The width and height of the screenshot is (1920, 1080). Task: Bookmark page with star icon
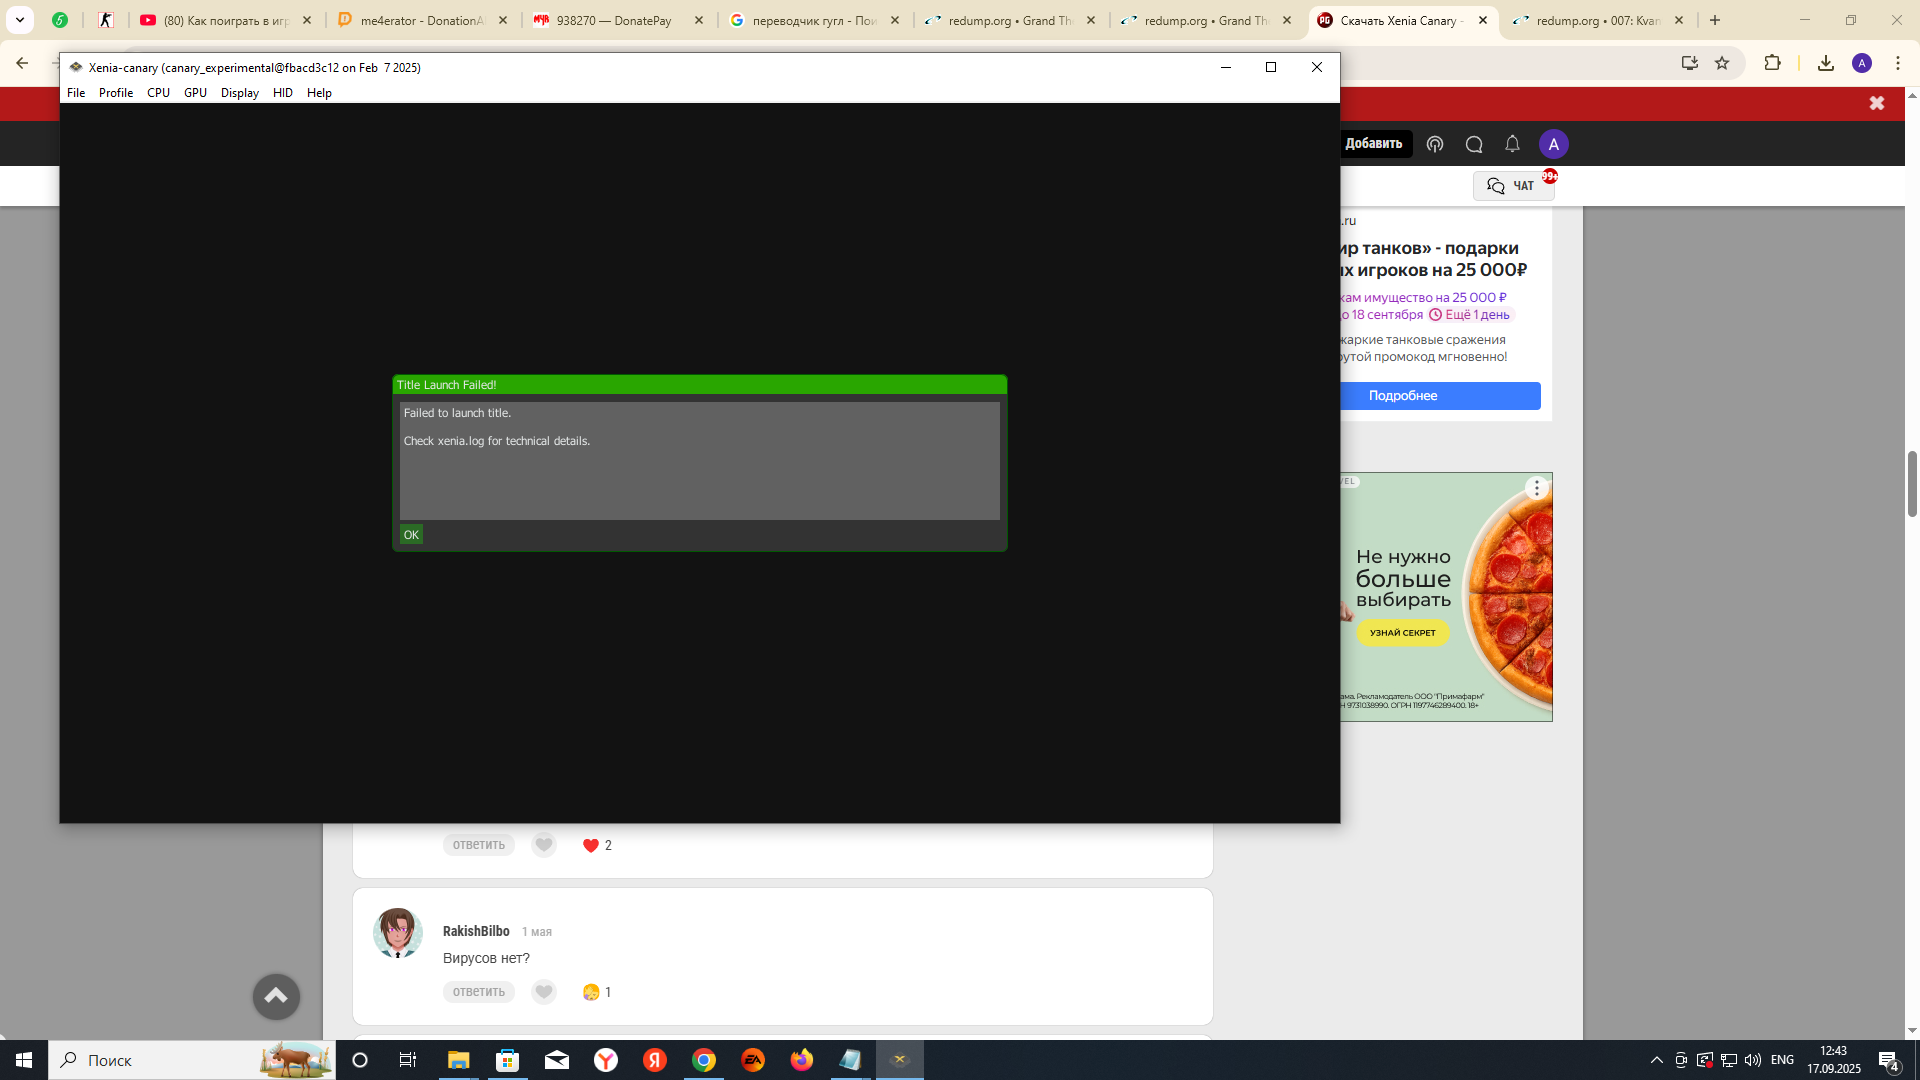1722,63
